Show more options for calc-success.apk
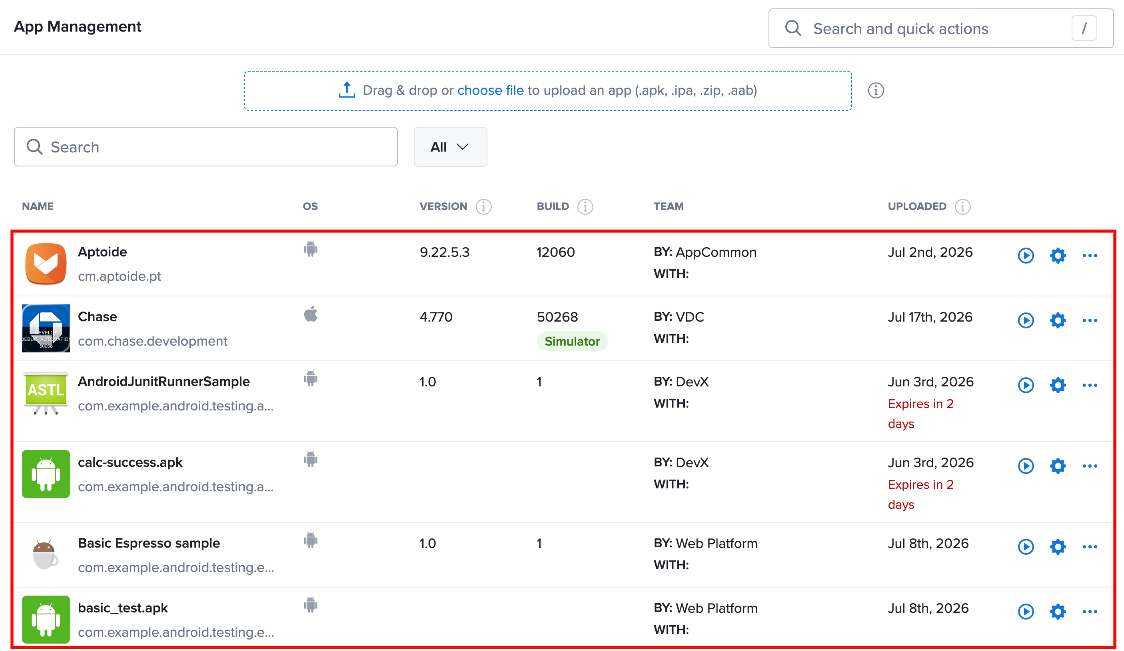This screenshot has width=1124, height=651. [x=1090, y=466]
